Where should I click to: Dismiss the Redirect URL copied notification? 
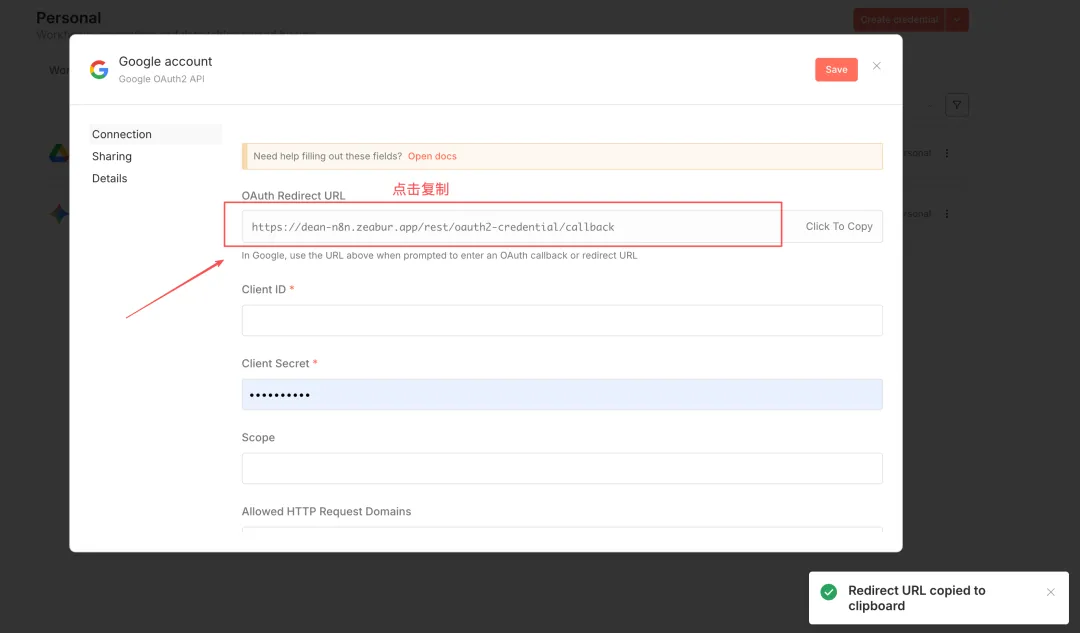point(1050,592)
